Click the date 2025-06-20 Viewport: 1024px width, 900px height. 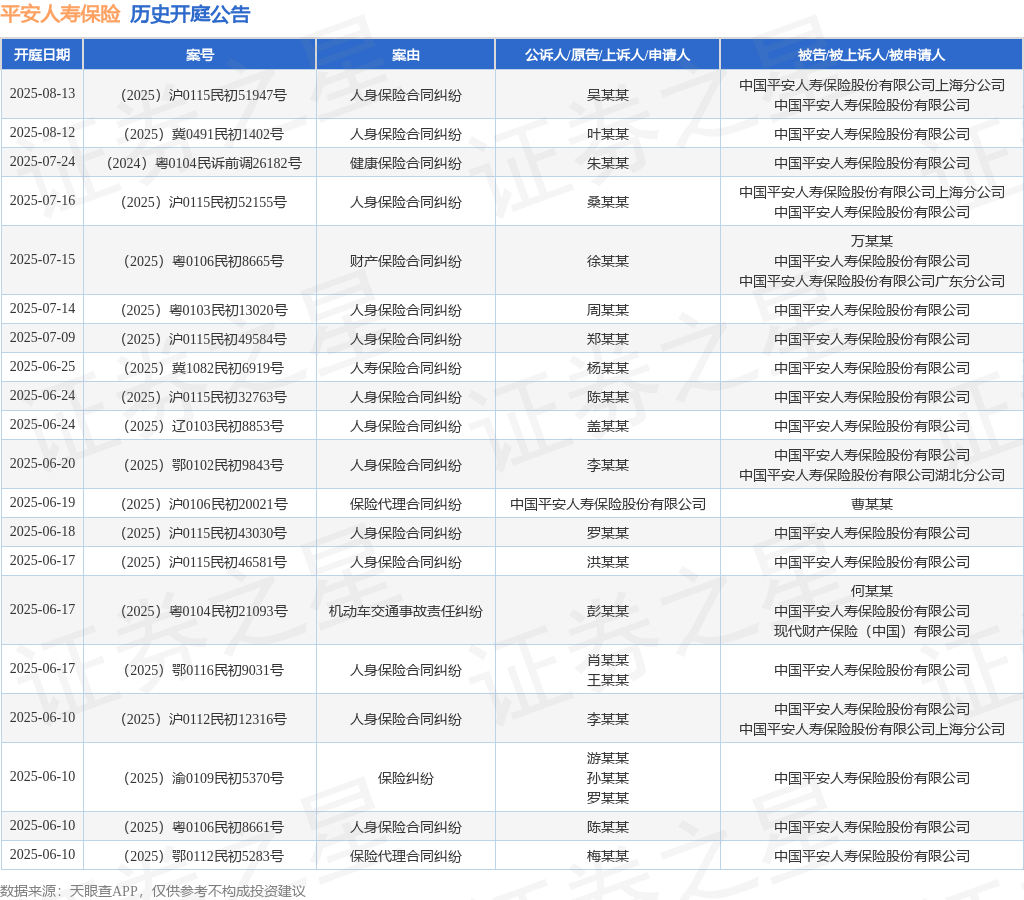(42, 464)
